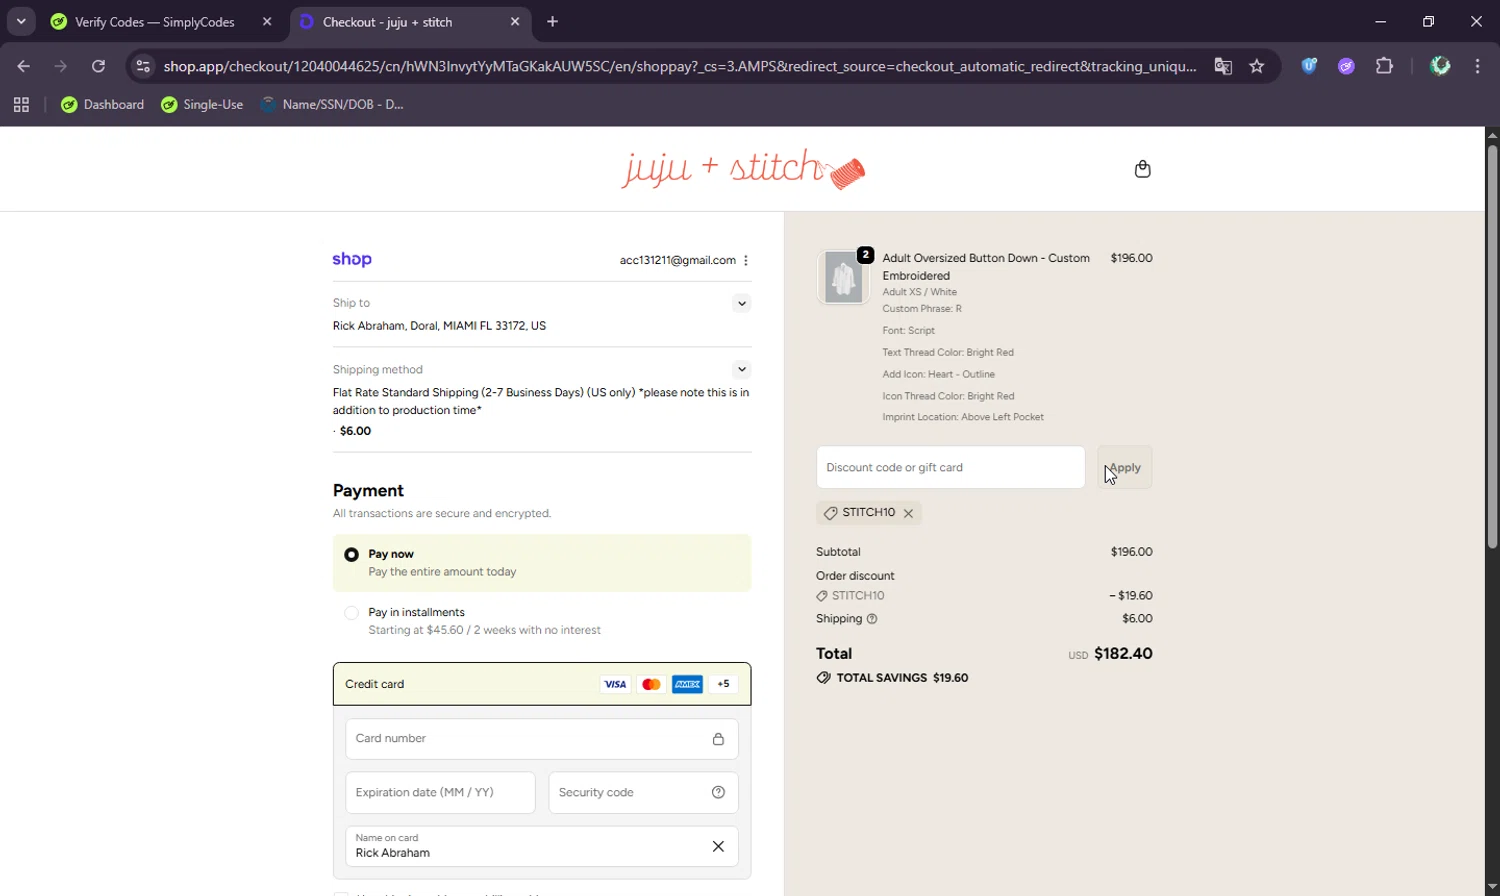Screen dimensions: 1500x896
Task: Open the Dashboard bookmark
Action: pyautogui.click(x=102, y=104)
